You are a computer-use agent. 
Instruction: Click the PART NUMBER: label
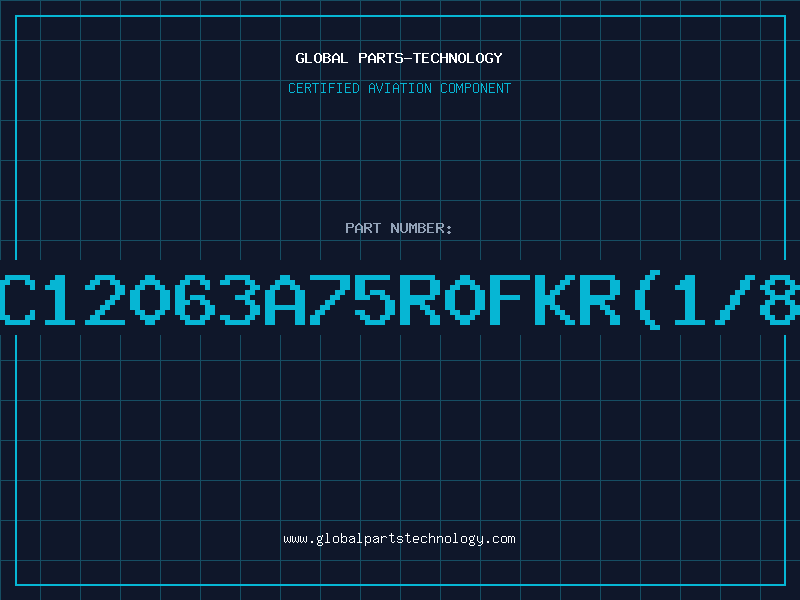(399, 228)
